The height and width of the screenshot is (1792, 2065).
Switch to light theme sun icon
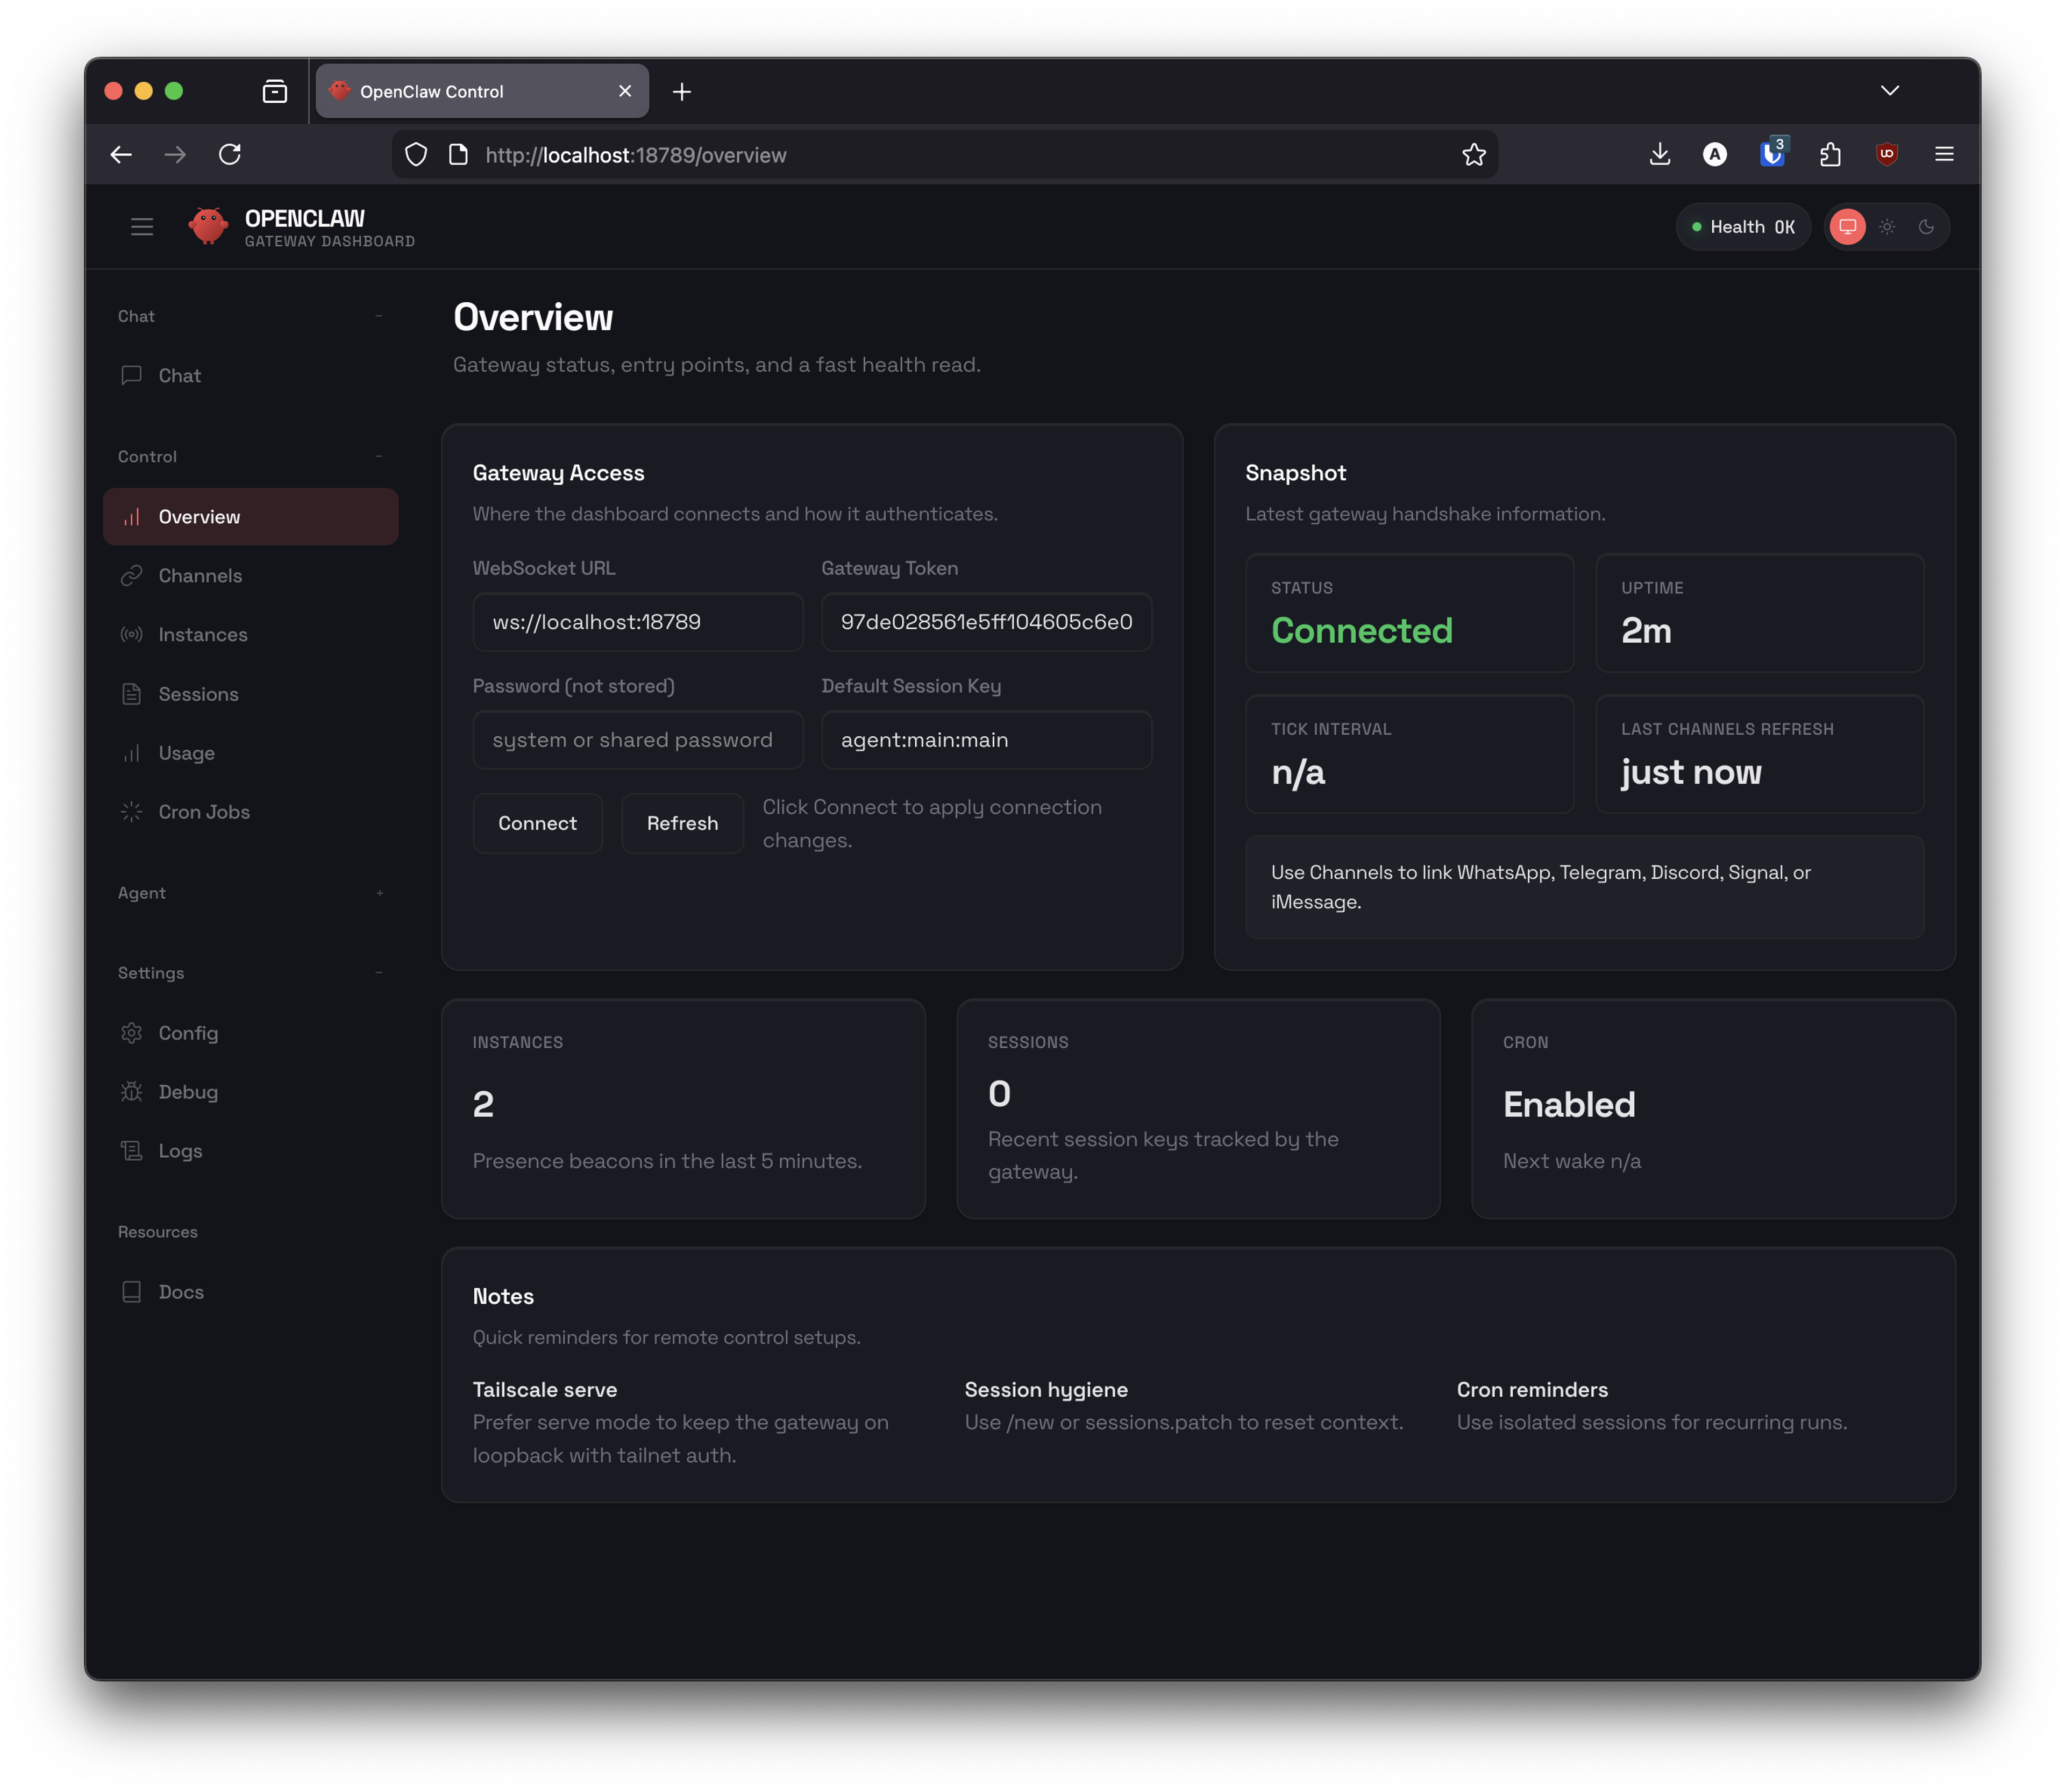(1887, 227)
